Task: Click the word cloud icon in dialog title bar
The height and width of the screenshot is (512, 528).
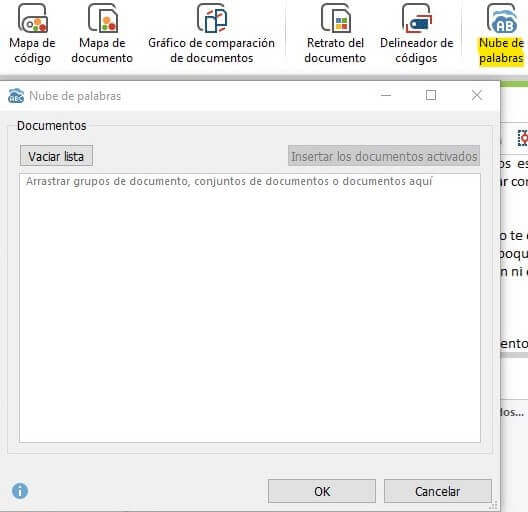Action: (16, 96)
